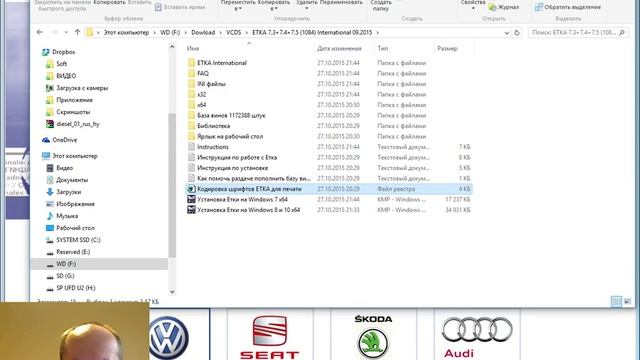The width and height of the screenshot is (640, 360).
Task: Open the address bar history dropdown
Action: point(507,33)
